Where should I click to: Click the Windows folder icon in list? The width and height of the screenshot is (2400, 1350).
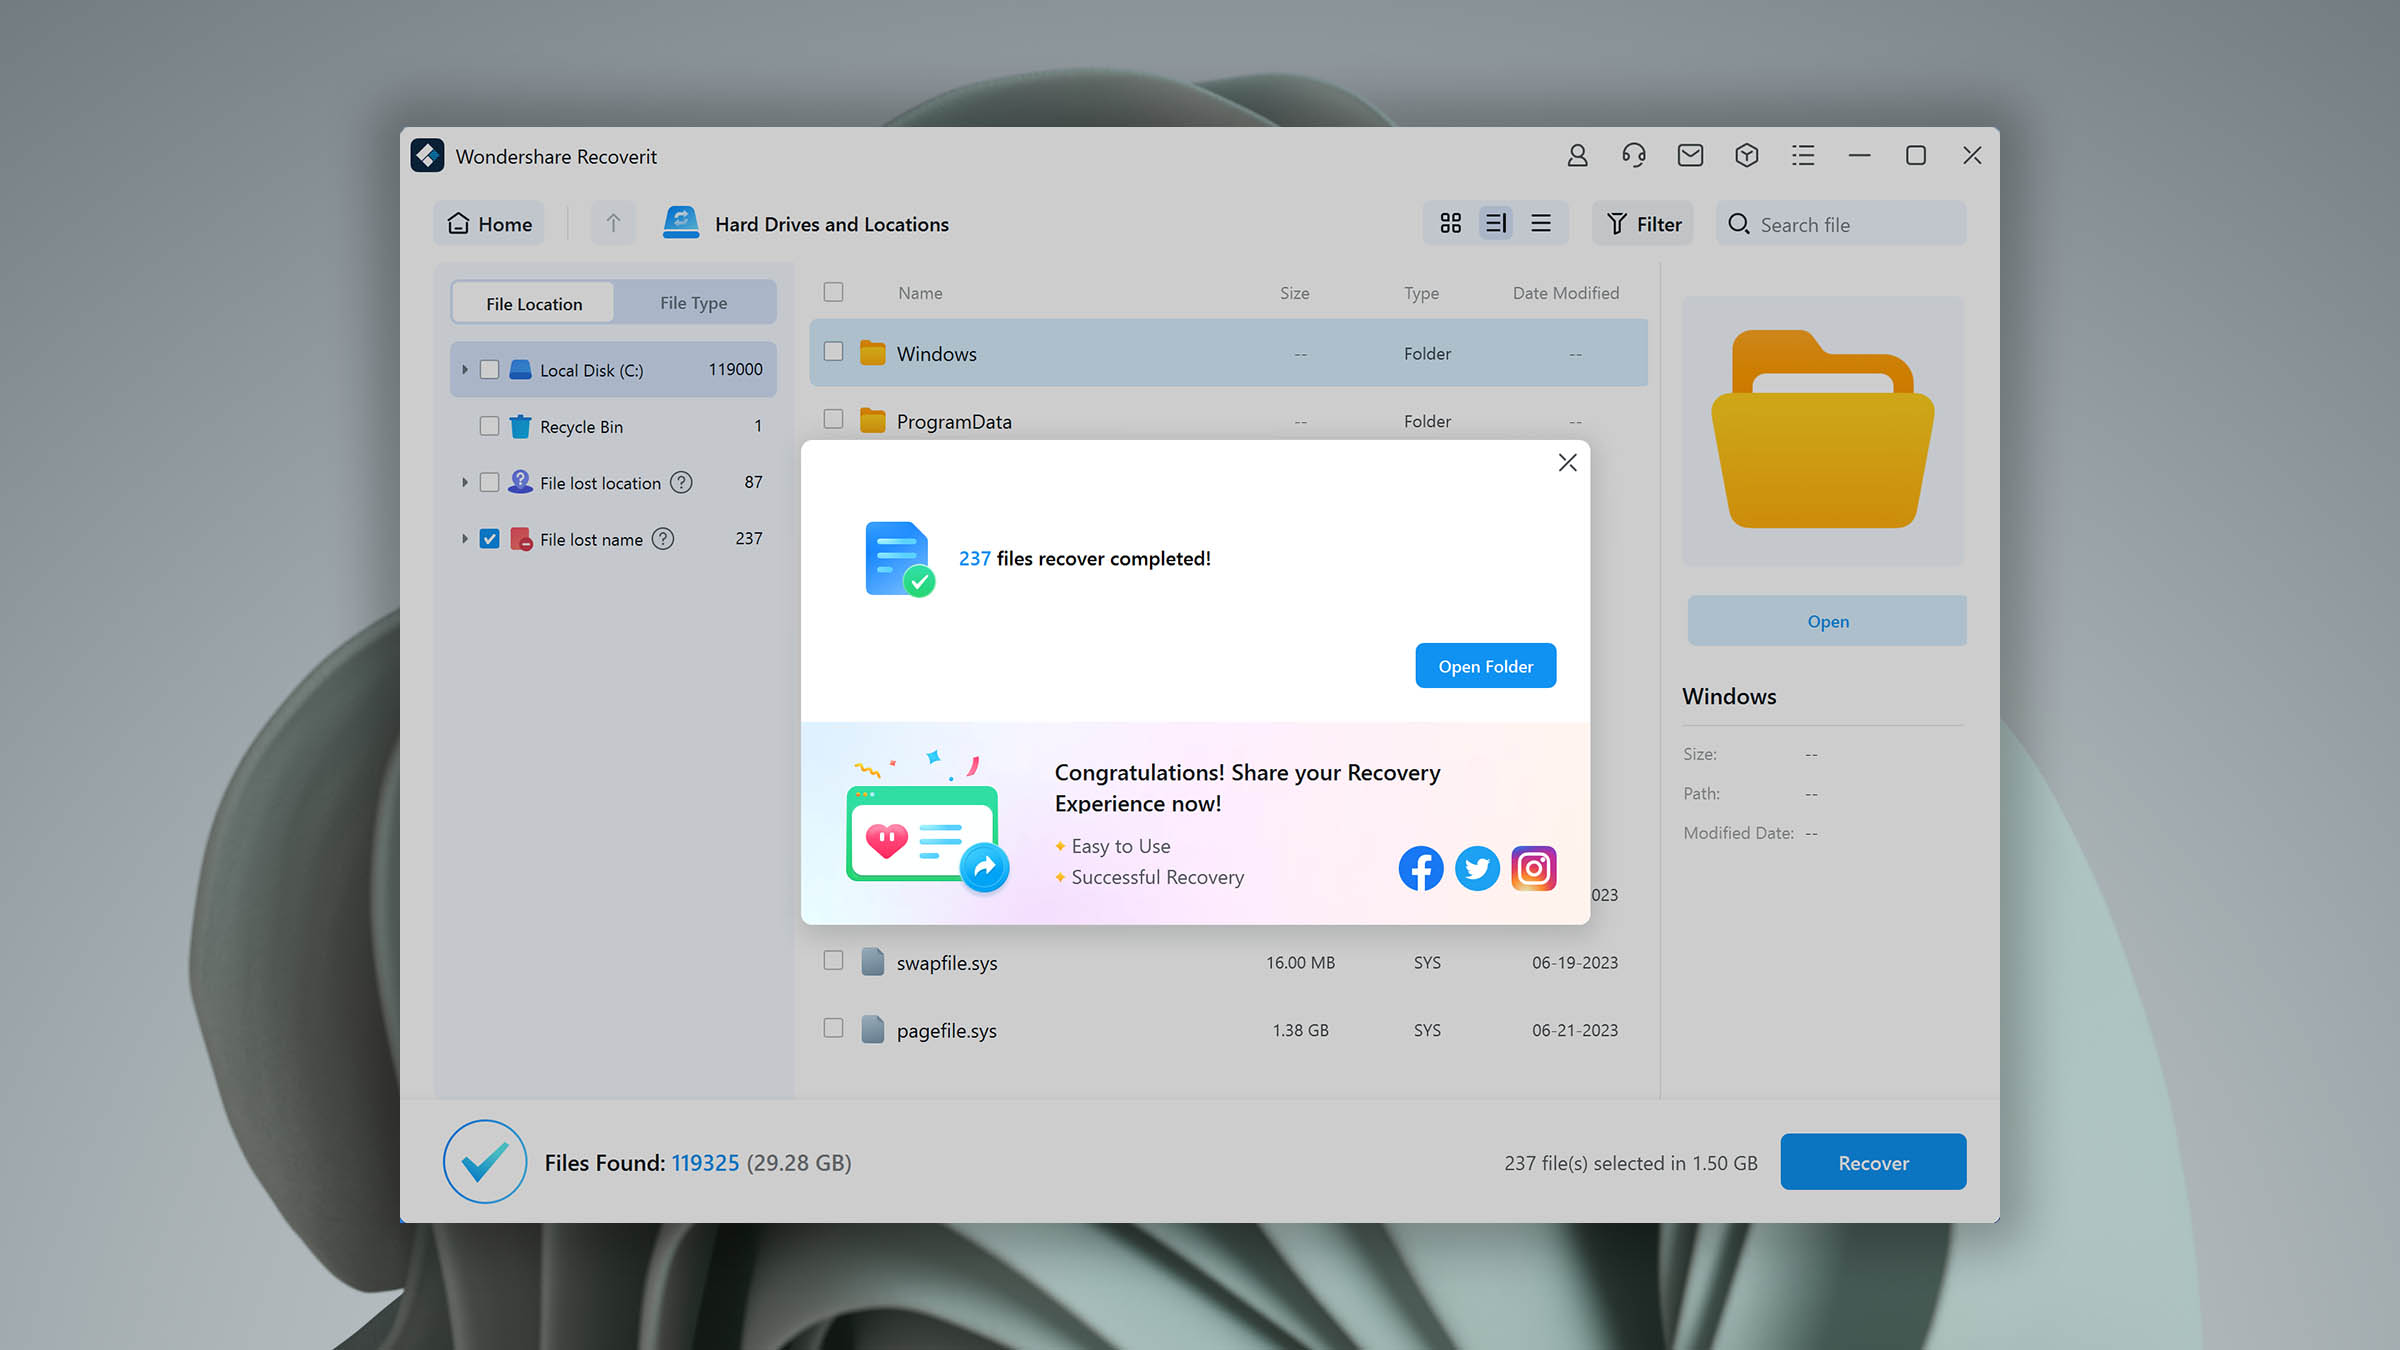coord(873,353)
